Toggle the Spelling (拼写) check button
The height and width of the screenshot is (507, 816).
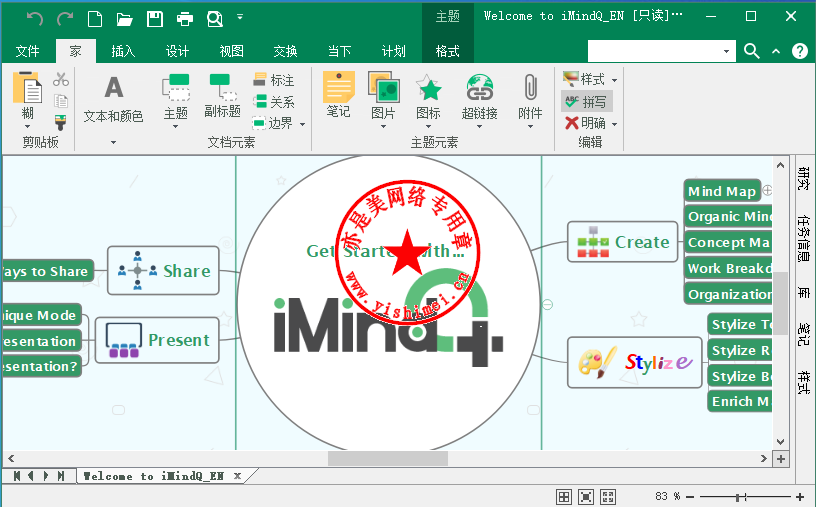(x=585, y=101)
